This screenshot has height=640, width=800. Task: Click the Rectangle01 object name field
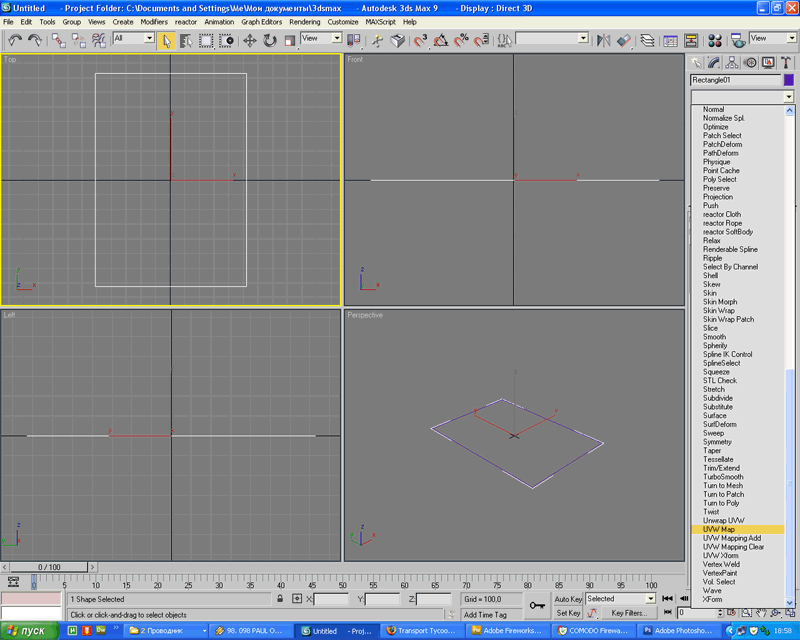736,80
